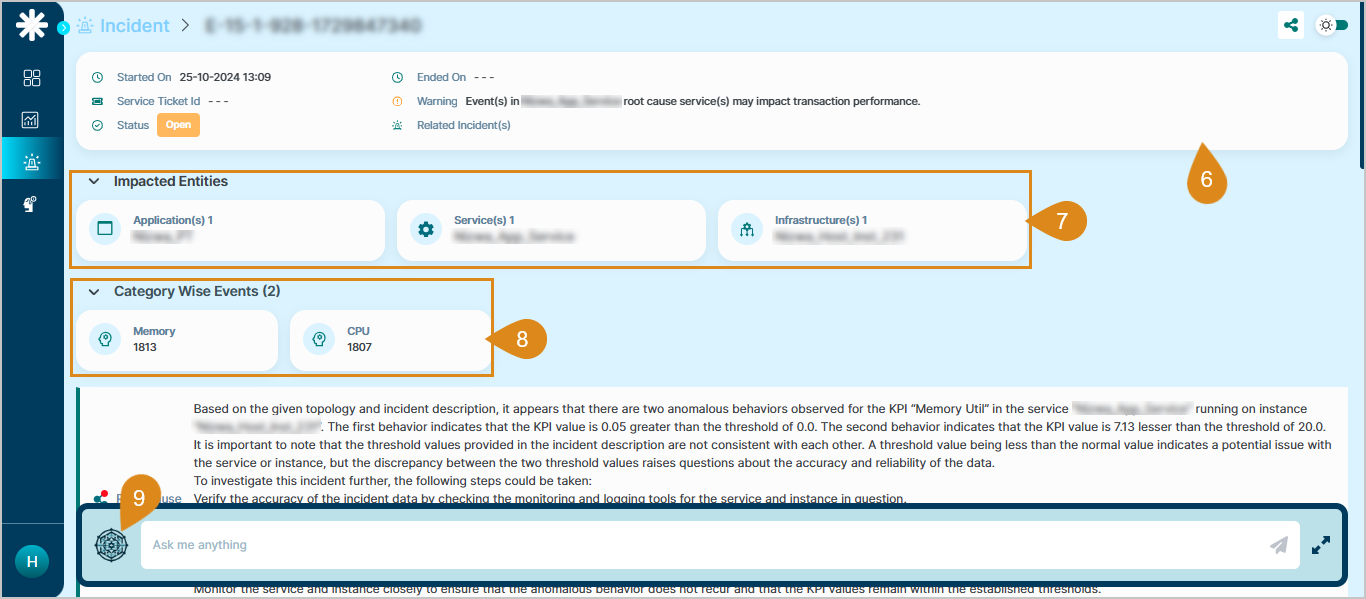Collapse the Impacted Entities section
This screenshot has width=1366, height=599.
(94, 182)
